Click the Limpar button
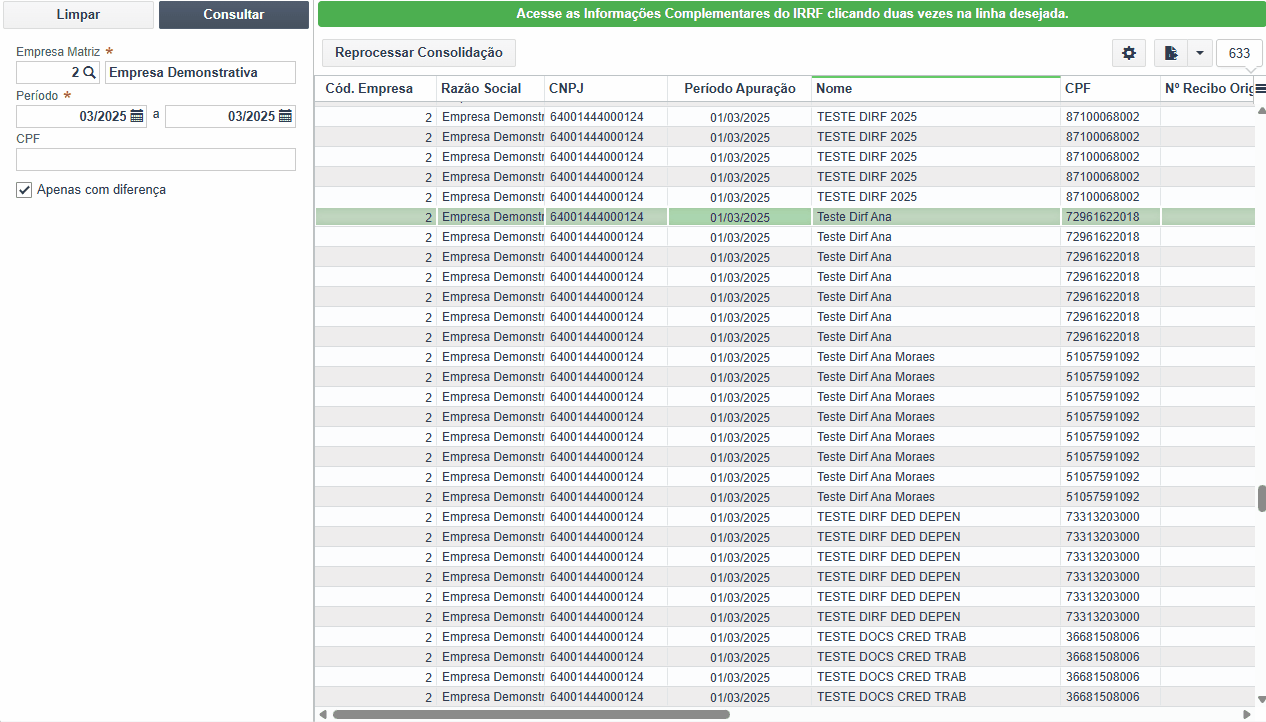The image size is (1266, 722). [x=78, y=15]
